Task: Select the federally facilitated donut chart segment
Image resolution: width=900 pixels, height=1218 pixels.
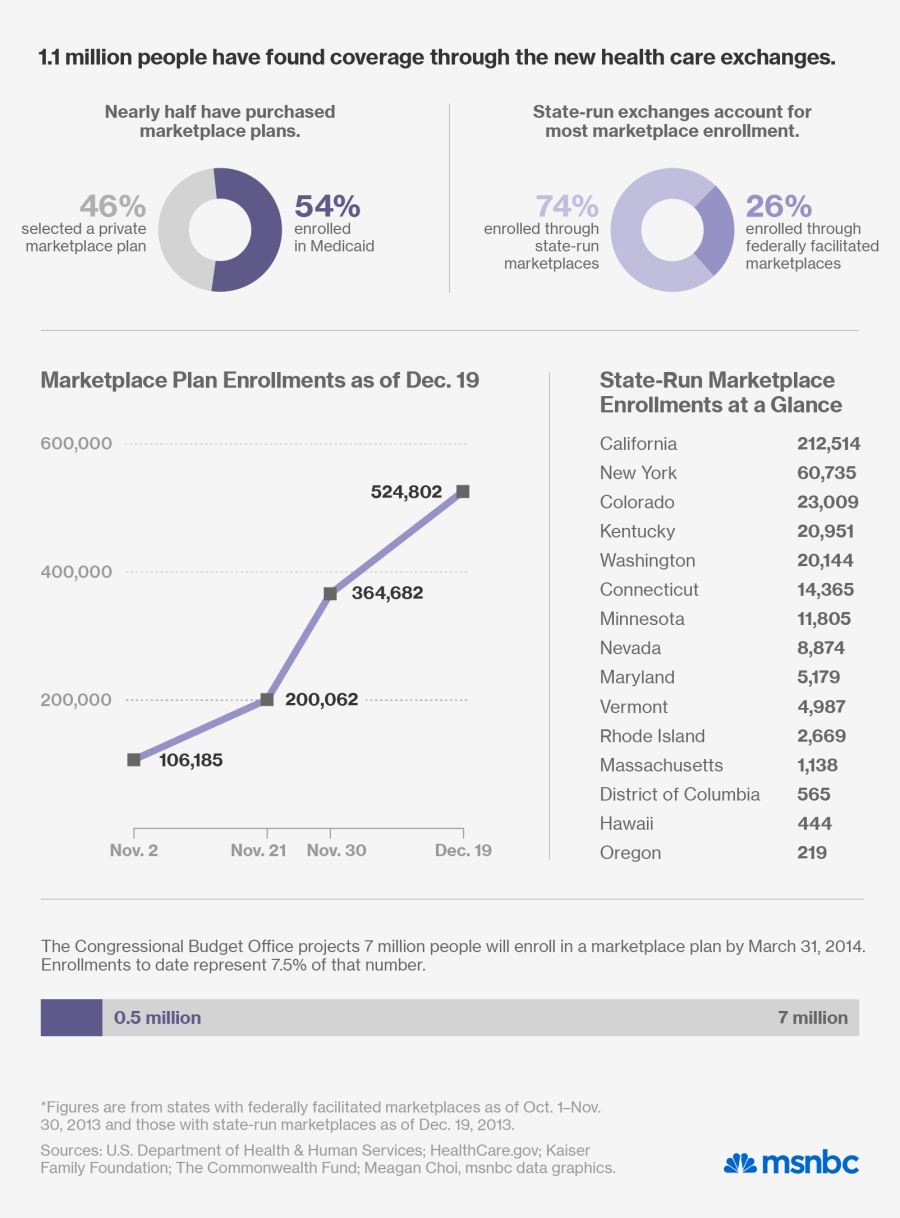Action: (718, 228)
